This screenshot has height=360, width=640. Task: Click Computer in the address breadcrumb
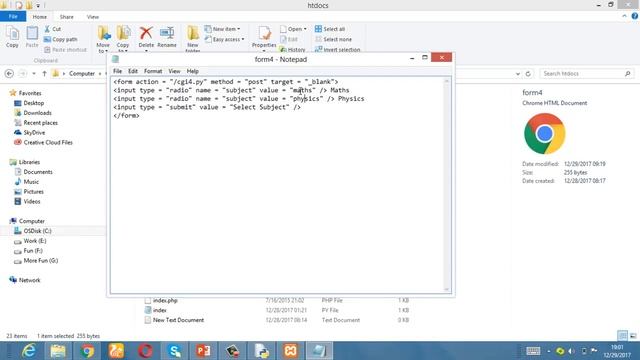point(82,73)
